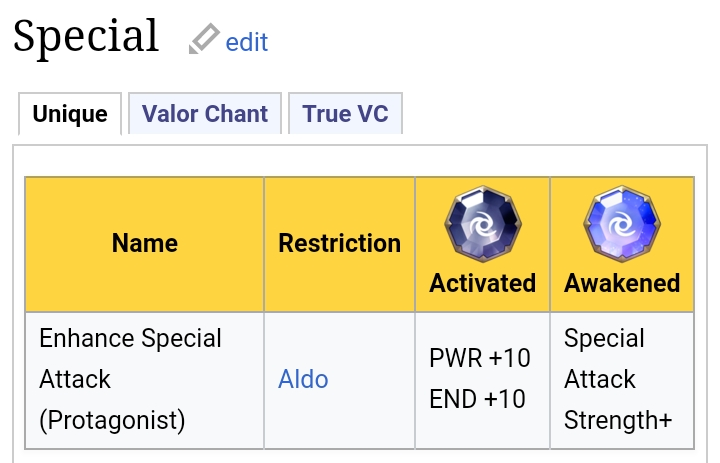Image resolution: width=720 pixels, height=463 pixels.
Task: Click the Activated dark blue gem icon
Action: [483, 224]
